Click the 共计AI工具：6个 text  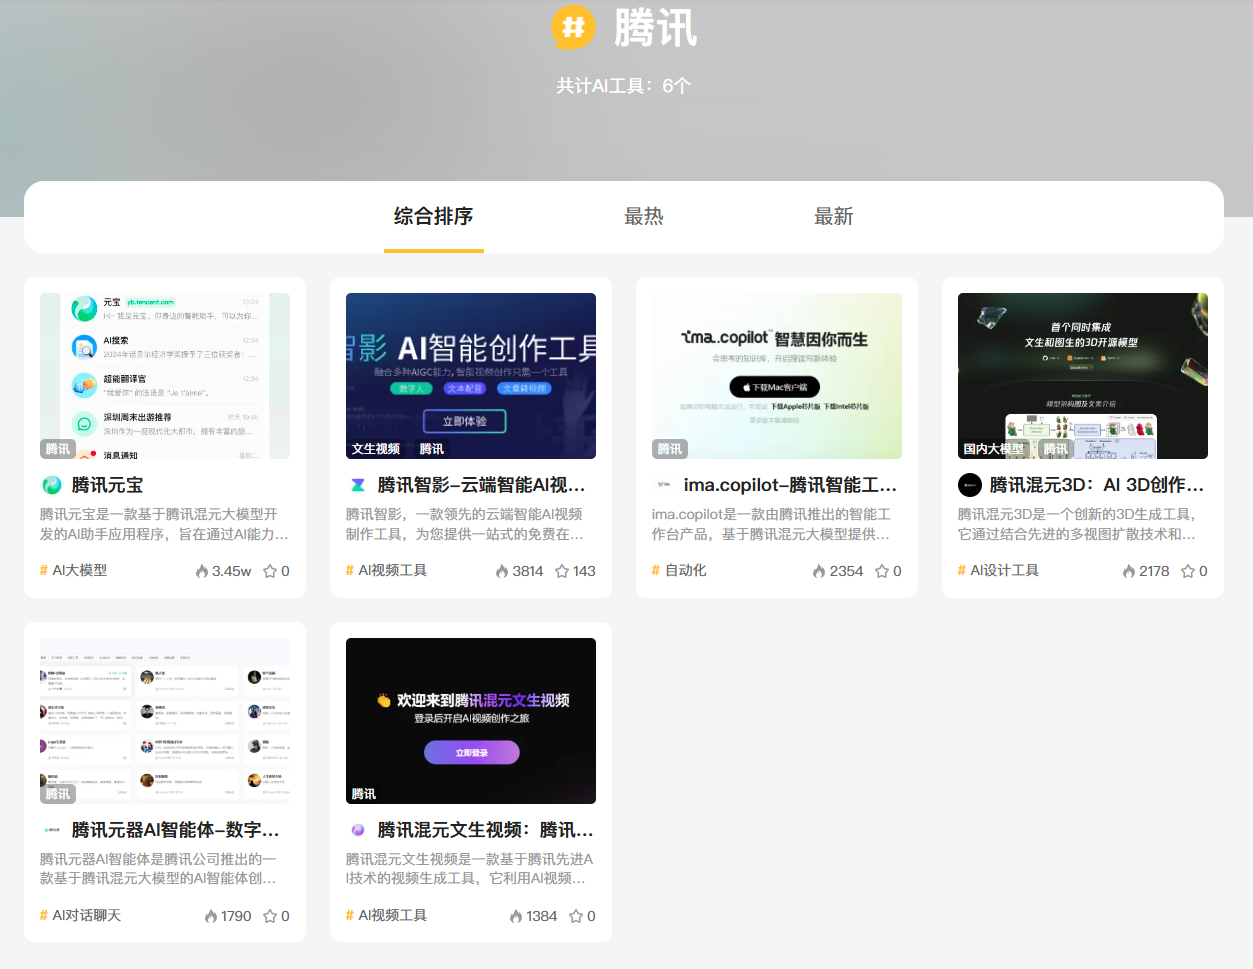click(x=624, y=86)
